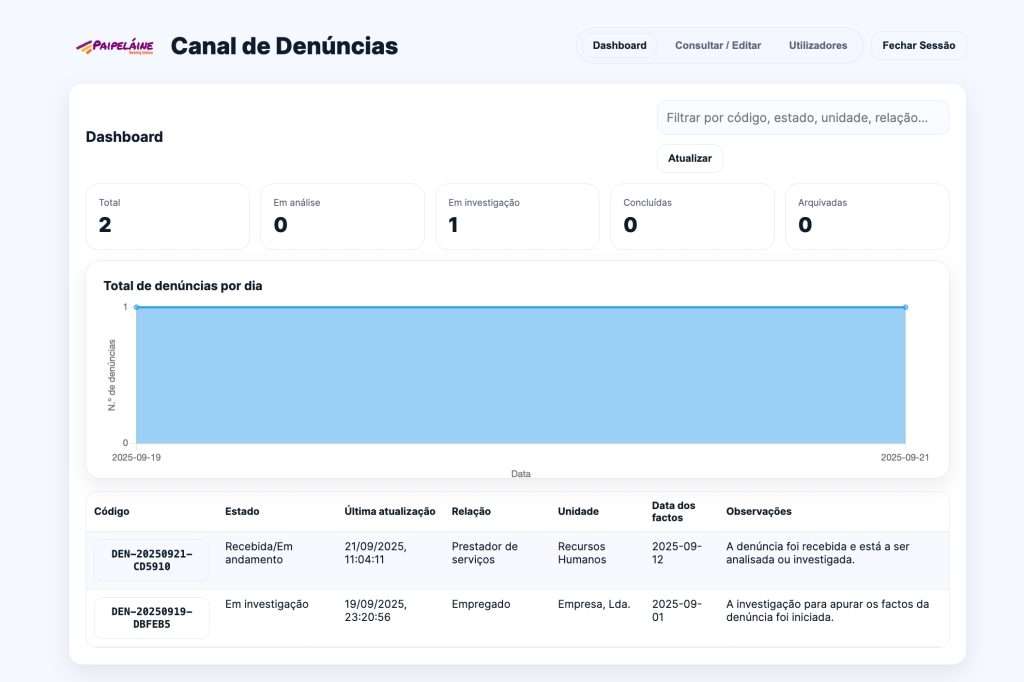The width and height of the screenshot is (1024, 682).
Task: Select the Em análise summary card
Action: (x=342, y=216)
